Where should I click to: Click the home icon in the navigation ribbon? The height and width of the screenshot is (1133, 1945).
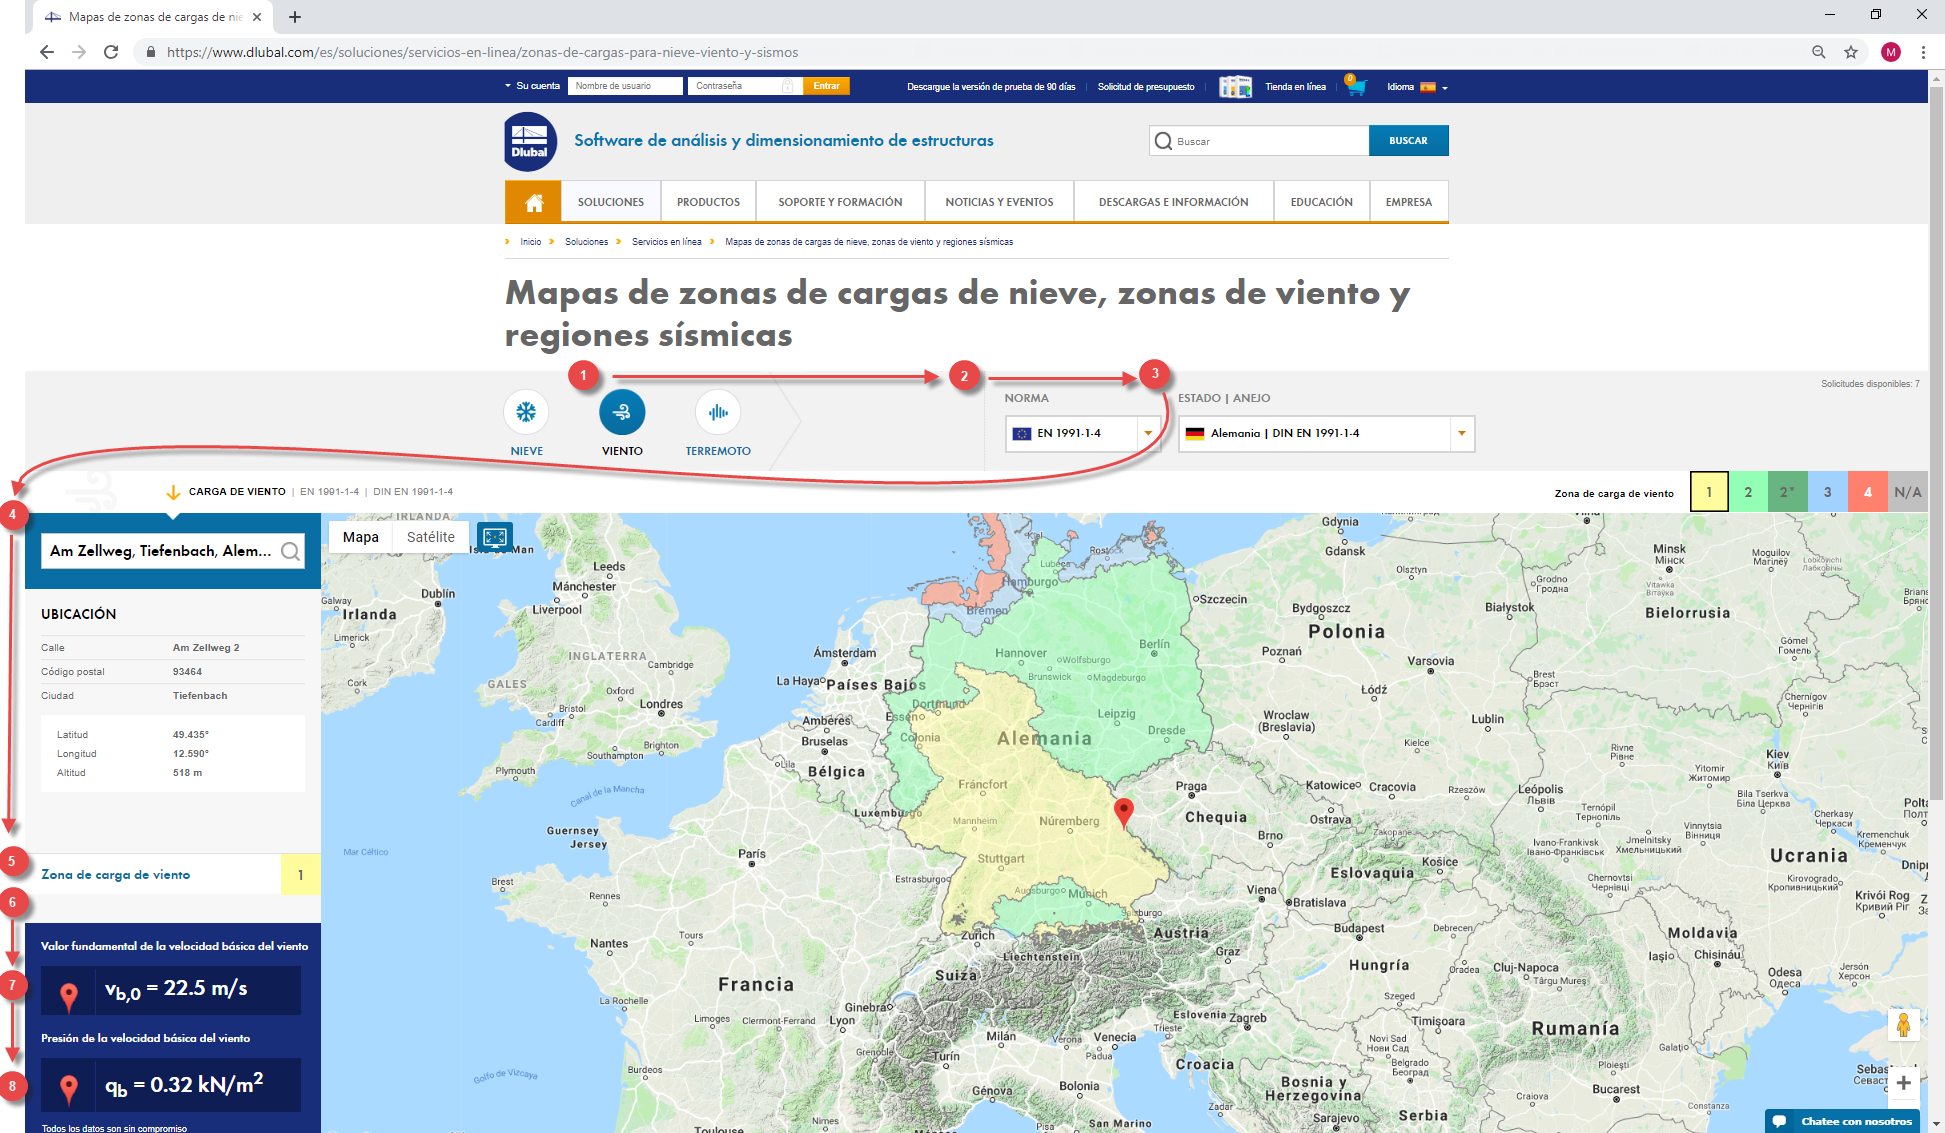tap(533, 201)
